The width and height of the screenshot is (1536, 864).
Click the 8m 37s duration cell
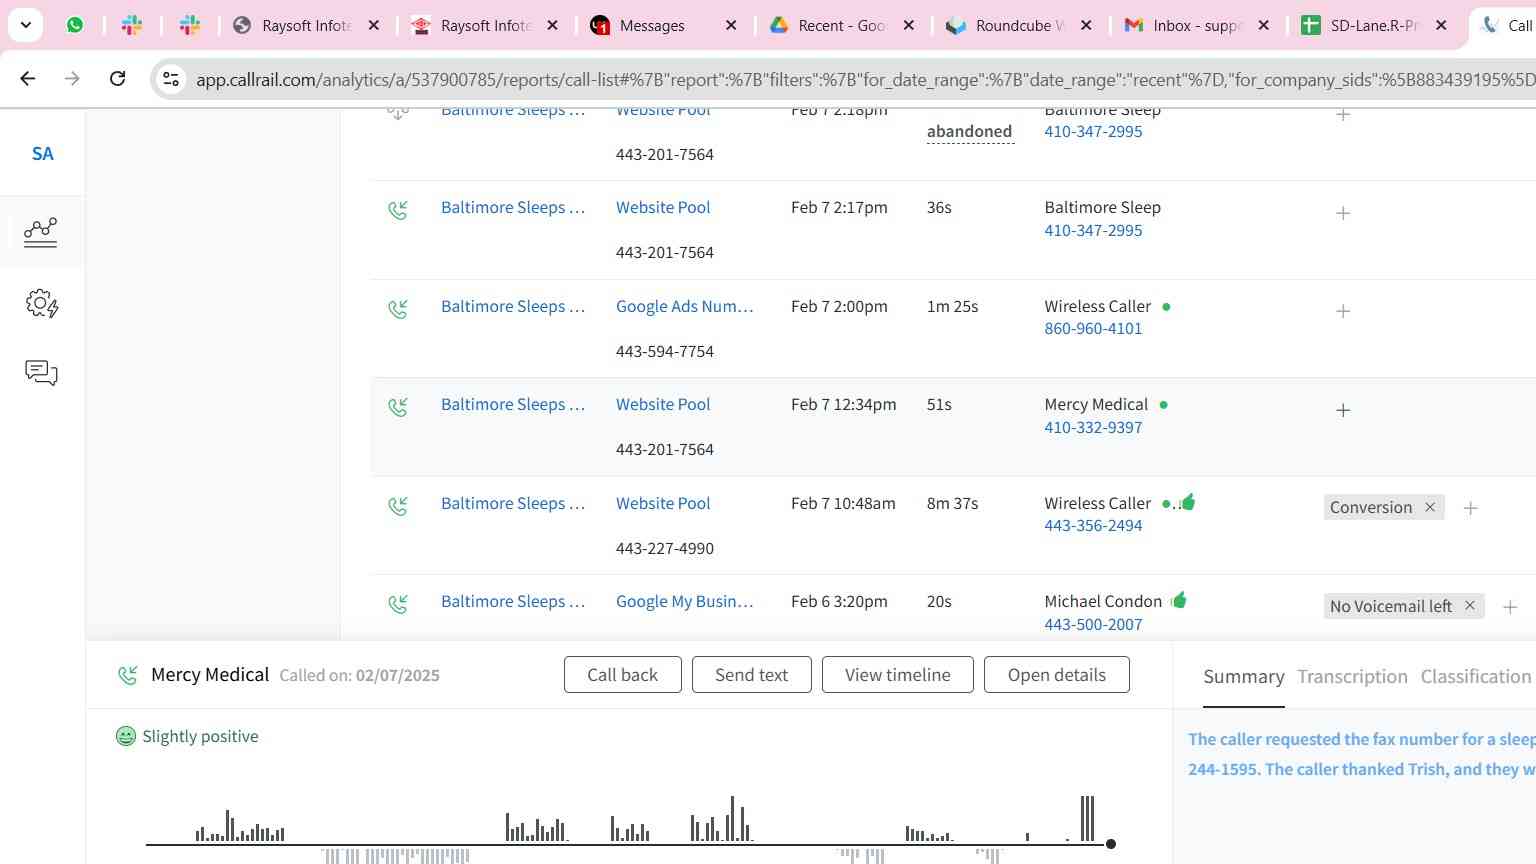click(x=952, y=504)
